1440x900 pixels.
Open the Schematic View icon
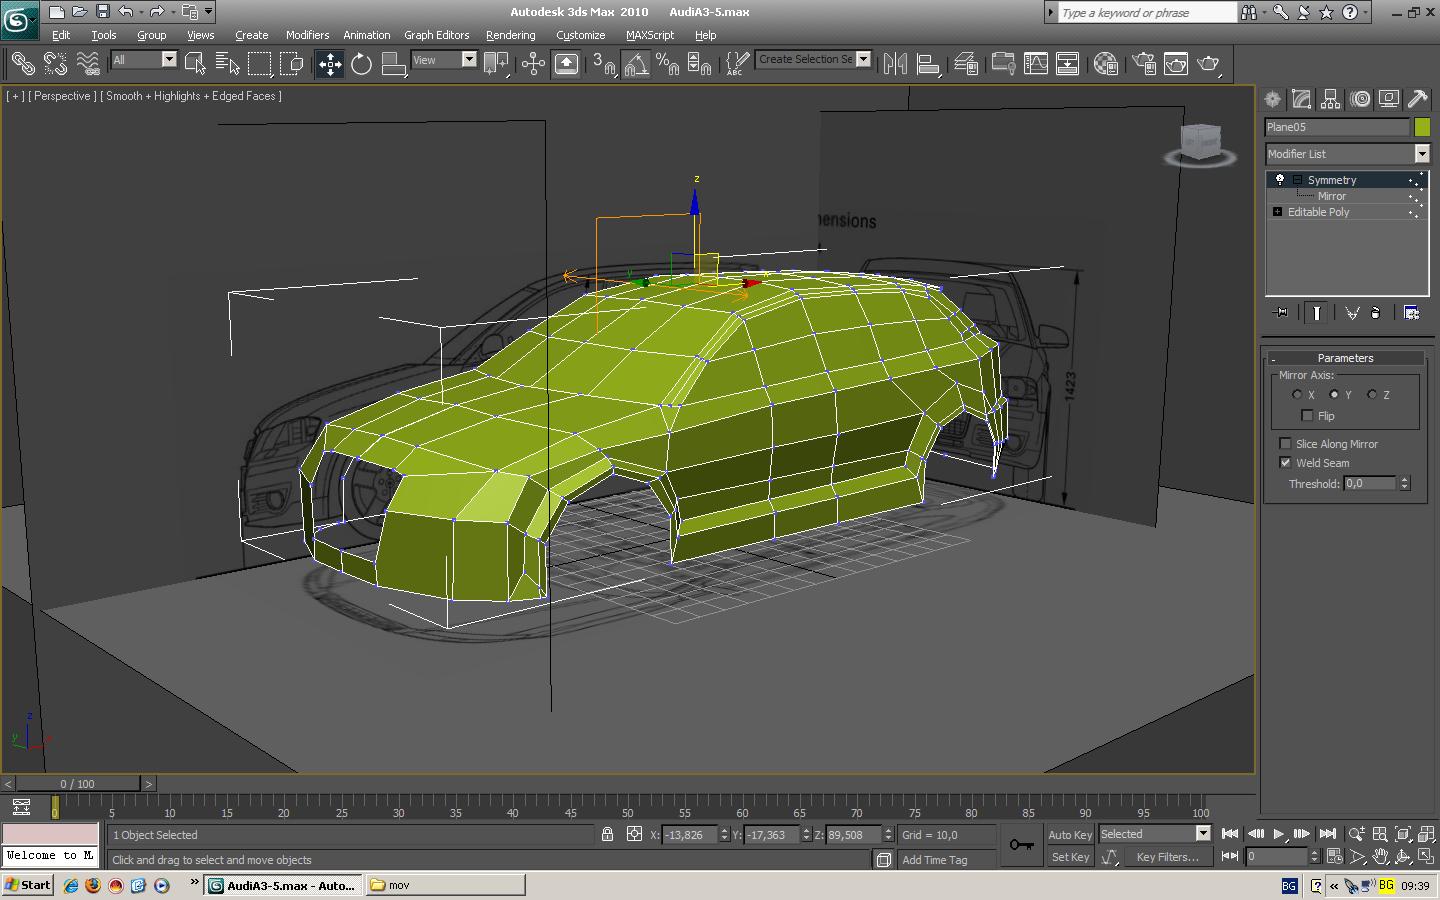click(1068, 64)
